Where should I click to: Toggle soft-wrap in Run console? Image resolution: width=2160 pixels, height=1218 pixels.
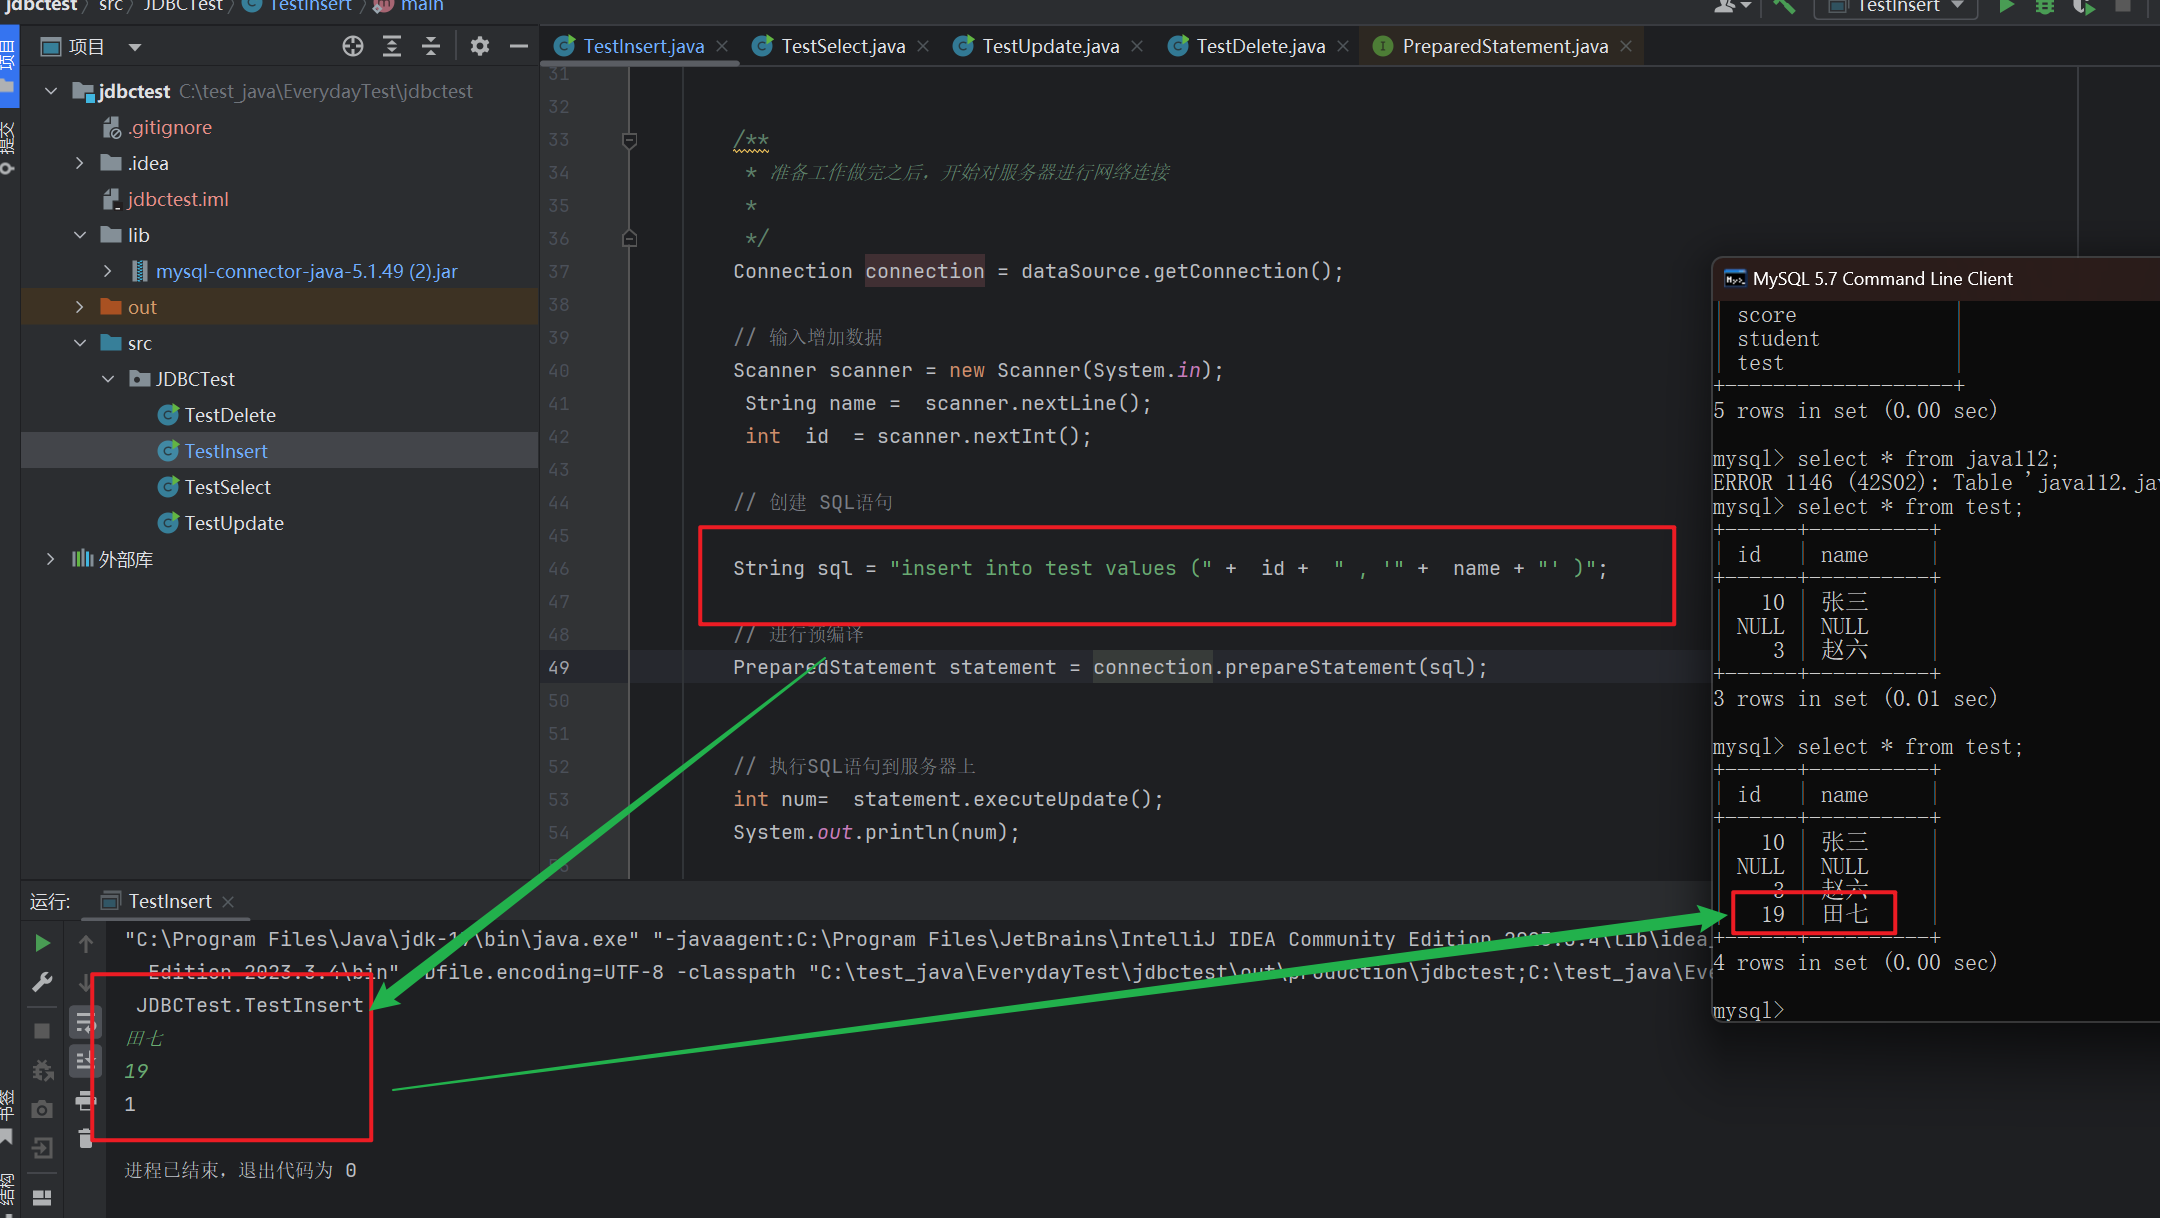86,1022
